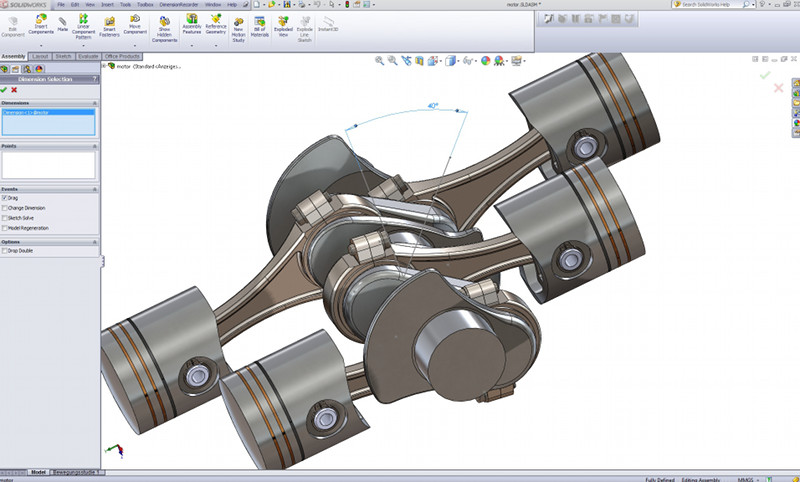Screen dimensions: 800x482
Task: Select the Mate tool
Action: pos(62,20)
